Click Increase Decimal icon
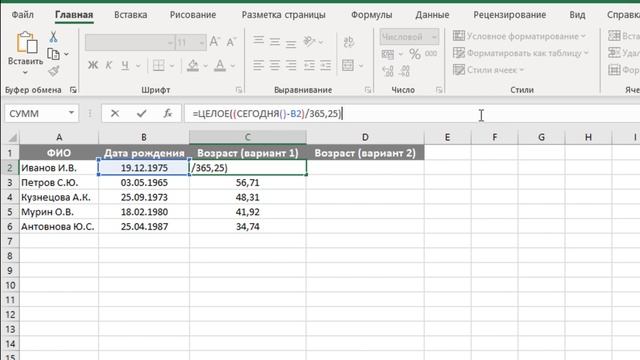The image size is (640, 360). point(388,71)
